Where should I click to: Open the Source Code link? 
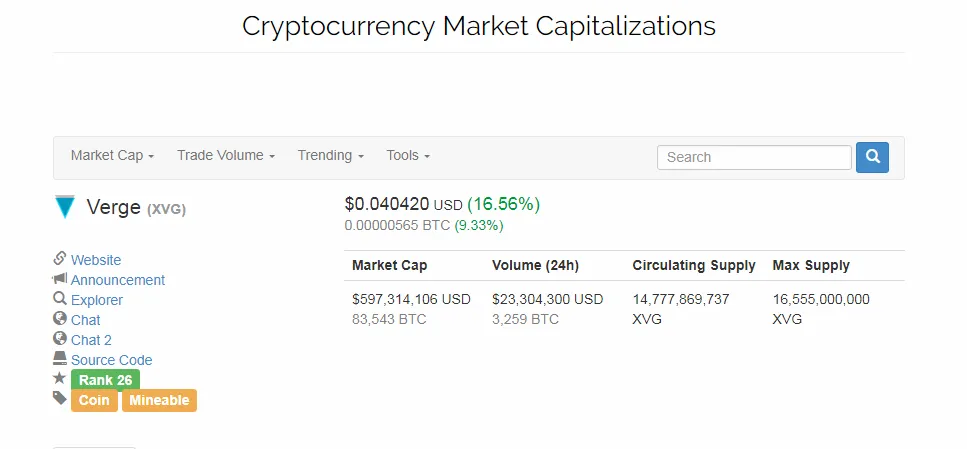tap(112, 360)
